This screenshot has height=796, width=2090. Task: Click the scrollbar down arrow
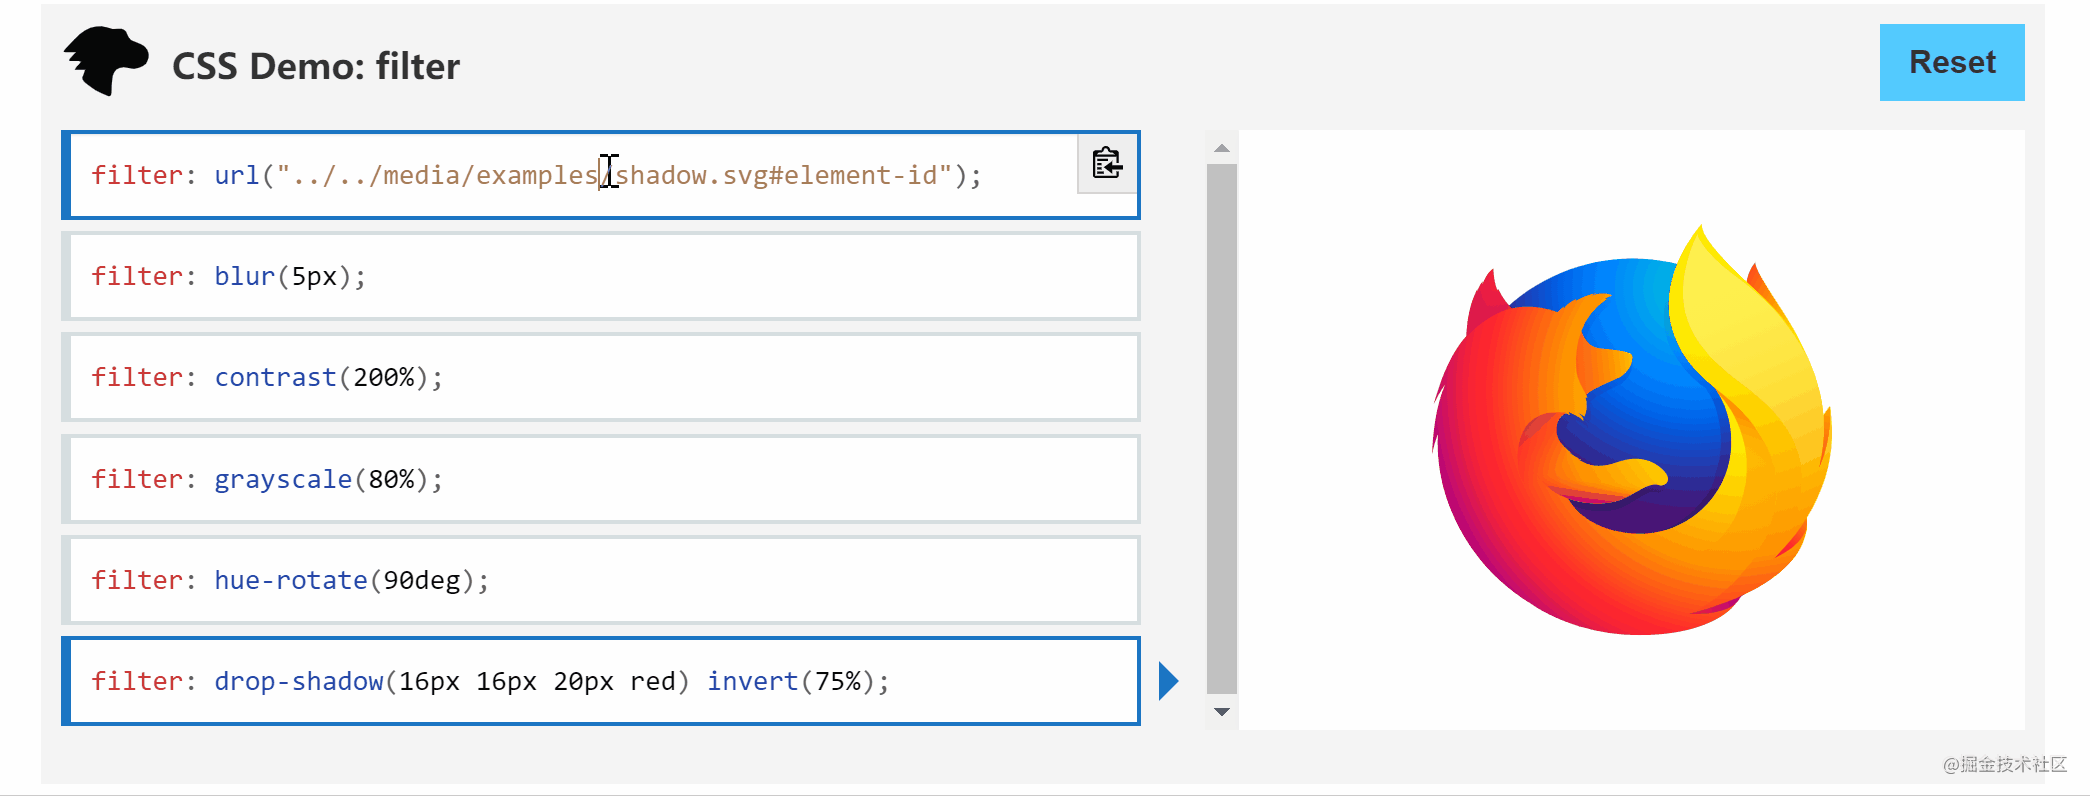pyautogui.click(x=1221, y=712)
